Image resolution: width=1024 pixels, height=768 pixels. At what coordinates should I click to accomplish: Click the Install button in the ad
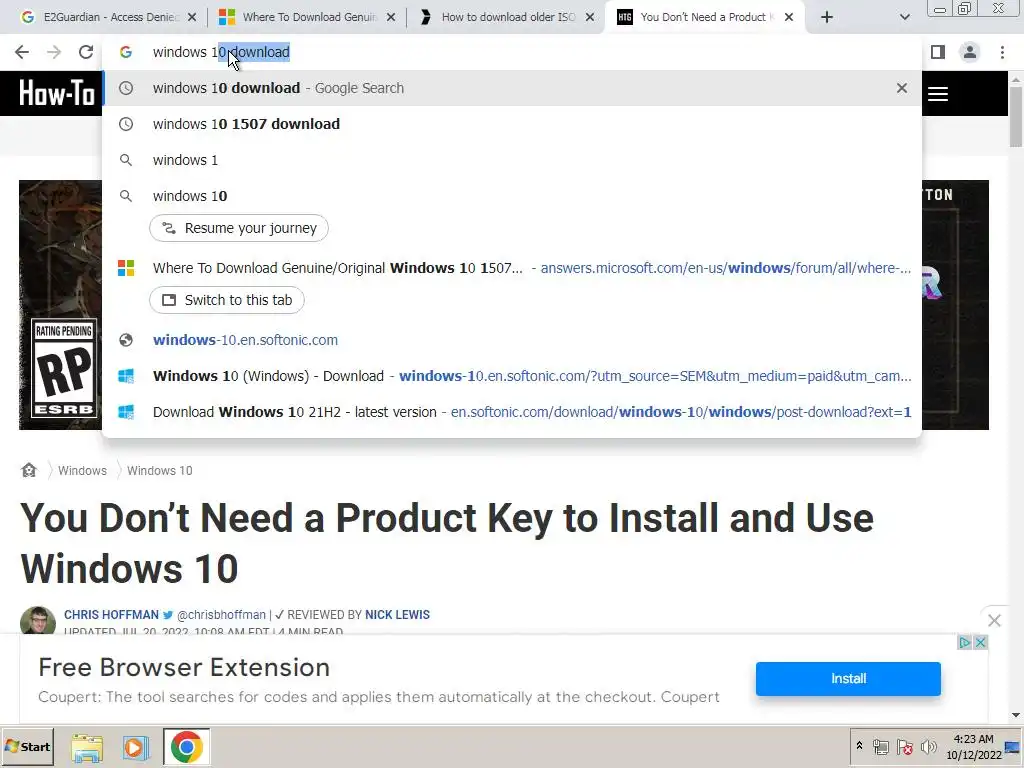coord(848,679)
